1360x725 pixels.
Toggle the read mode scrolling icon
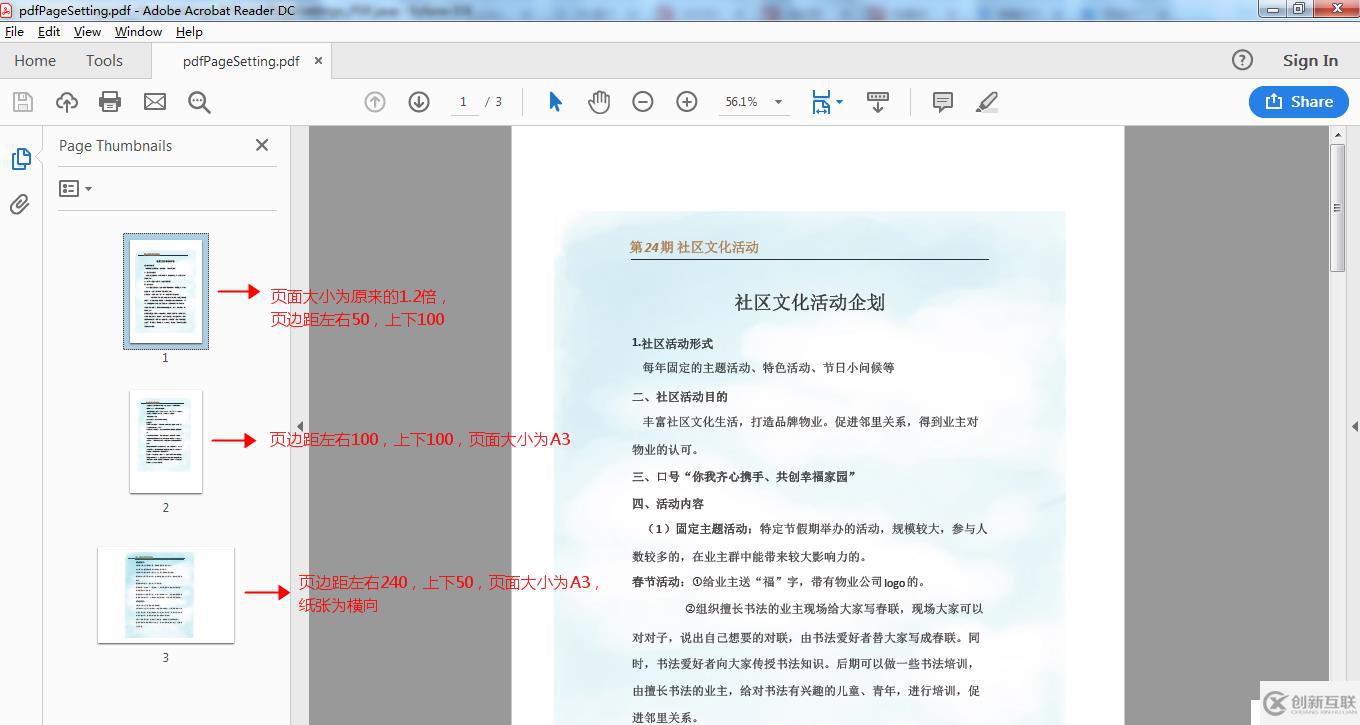click(878, 102)
